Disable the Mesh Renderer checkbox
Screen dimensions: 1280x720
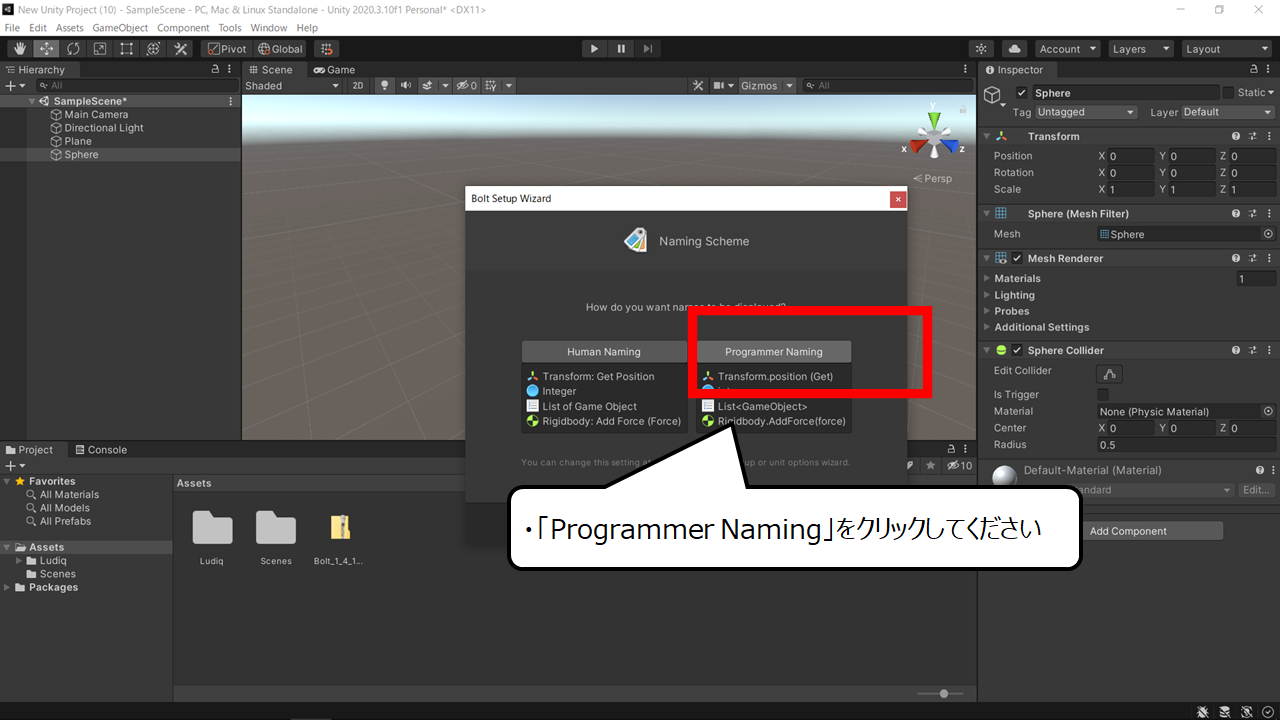pos(1017,258)
